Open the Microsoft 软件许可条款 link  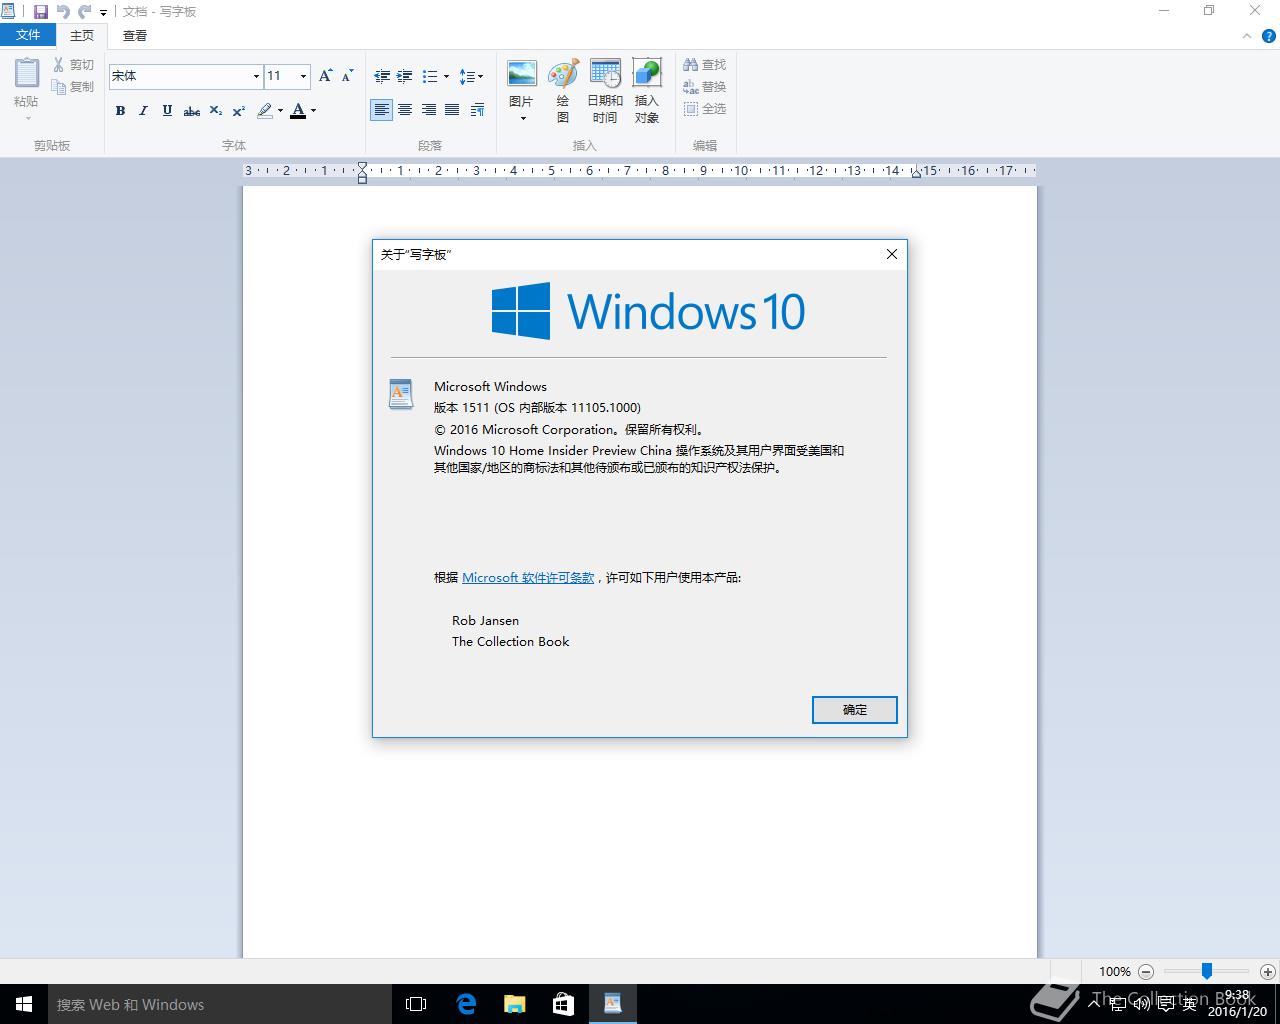(528, 578)
